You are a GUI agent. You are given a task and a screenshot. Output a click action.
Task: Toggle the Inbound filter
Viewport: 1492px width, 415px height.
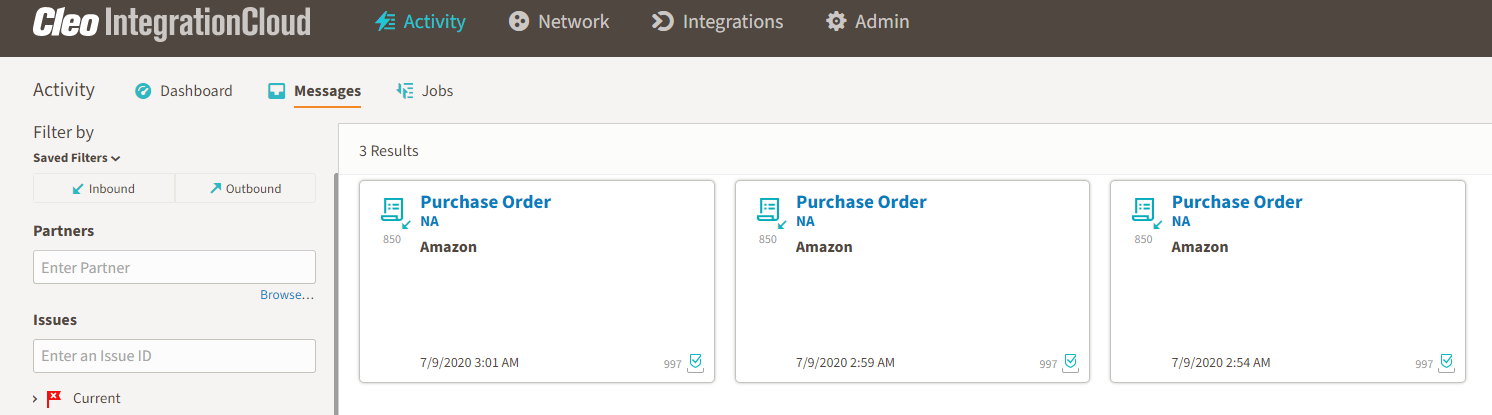pos(104,188)
